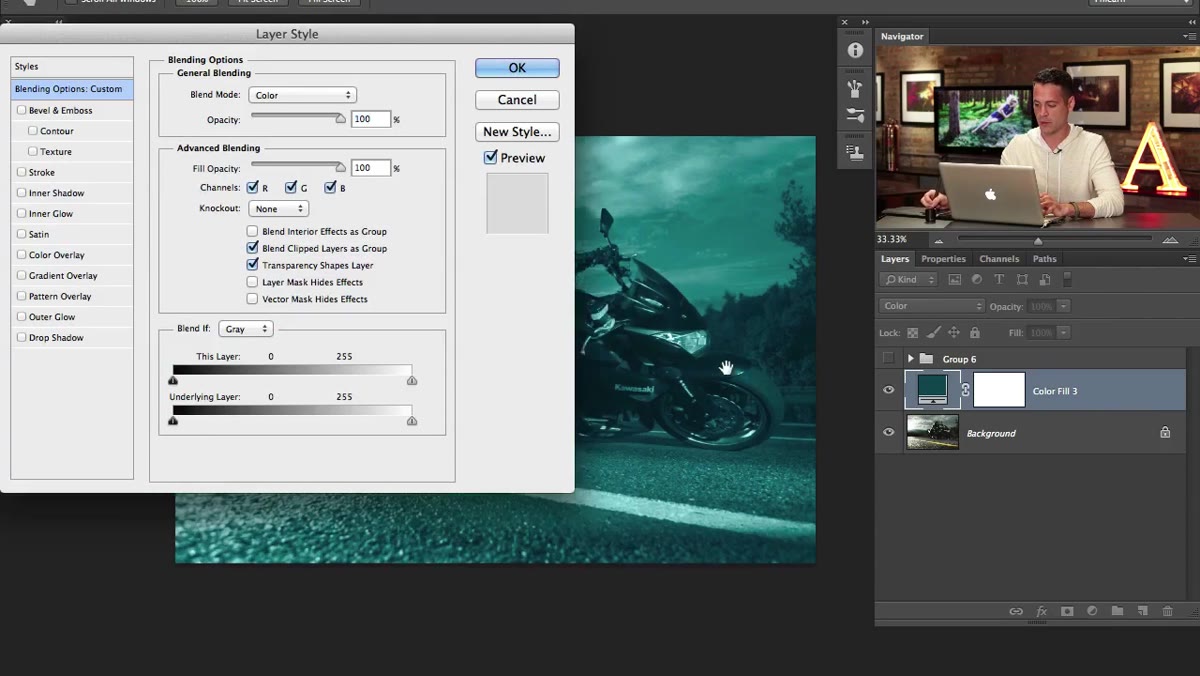Open the Layers panel flyout menu
This screenshot has width=1200, height=676.
coord(1189,258)
